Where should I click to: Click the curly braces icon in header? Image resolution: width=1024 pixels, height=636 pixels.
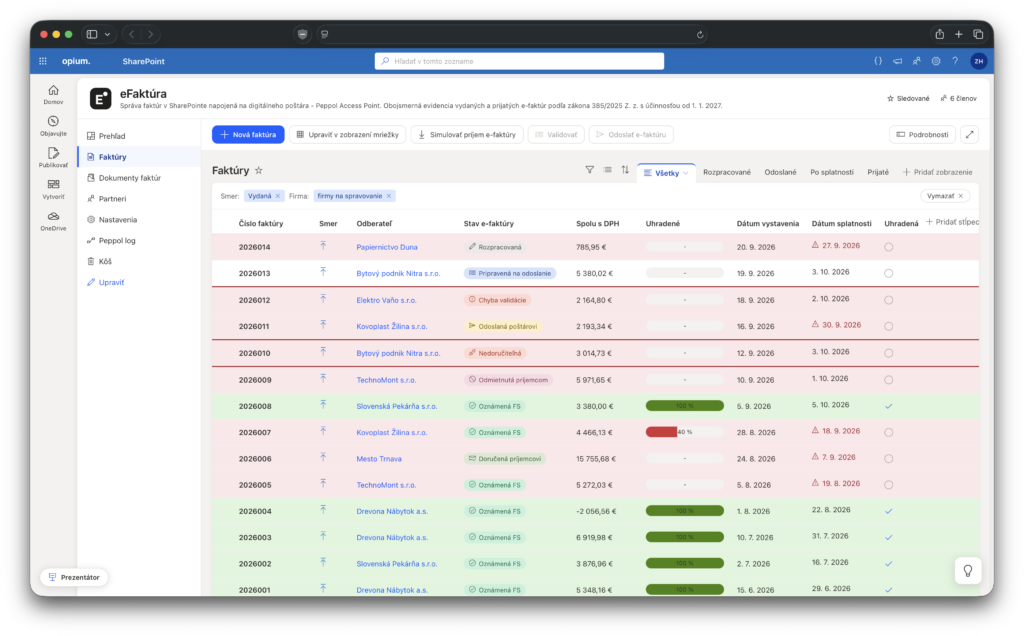pos(878,61)
